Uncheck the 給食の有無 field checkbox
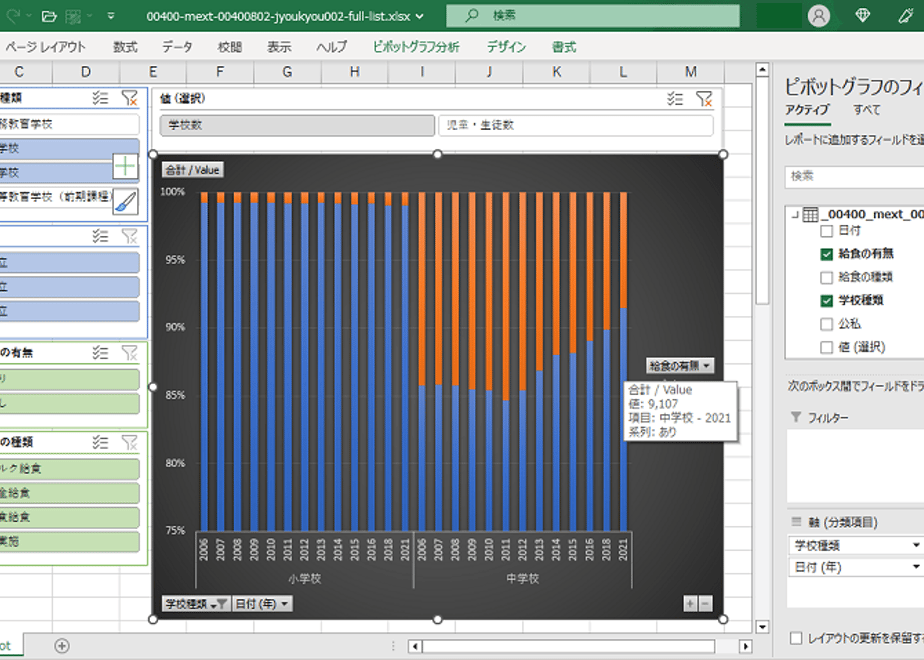Image resolution: width=924 pixels, height=660 pixels. pyautogui.click(x=826, y=254)
